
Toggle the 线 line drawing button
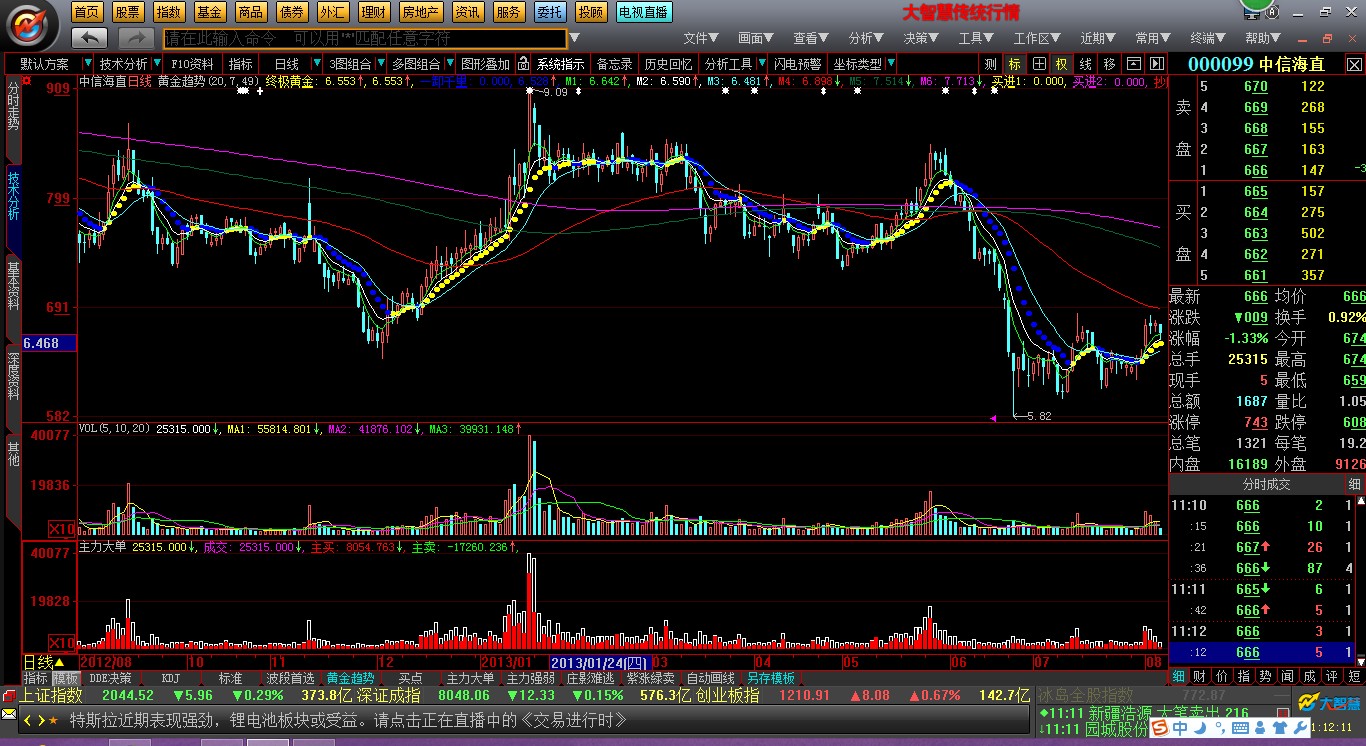1086,64
